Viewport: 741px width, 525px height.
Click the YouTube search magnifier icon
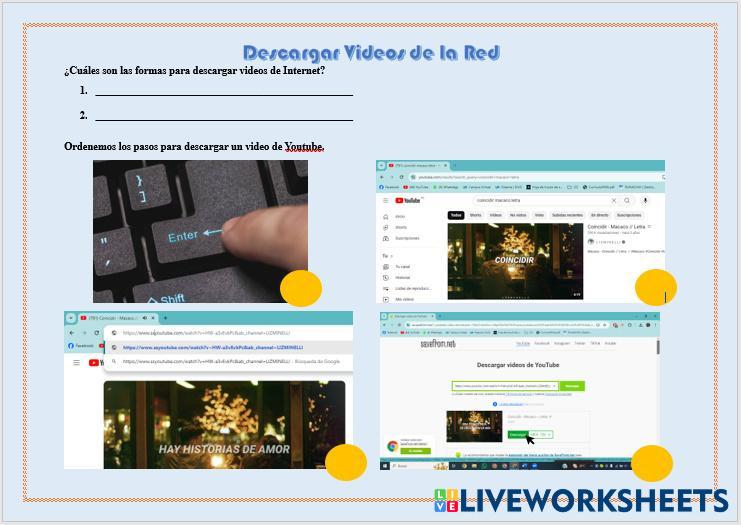pyautogui.click(x=627, y=201)
